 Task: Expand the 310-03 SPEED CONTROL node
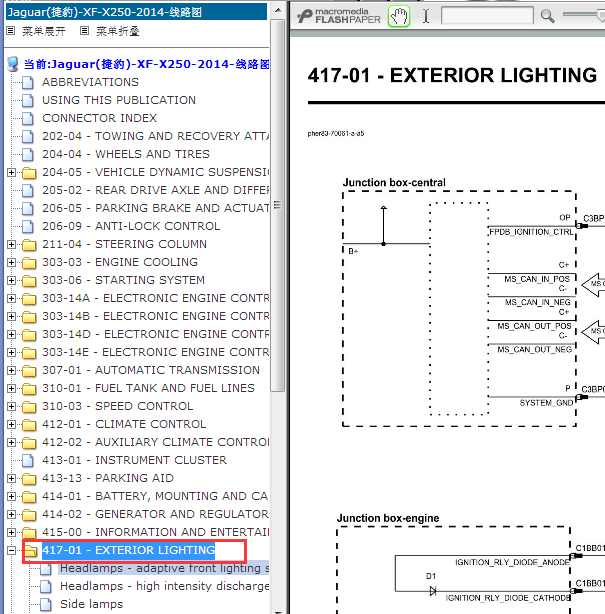click(11, 406)
